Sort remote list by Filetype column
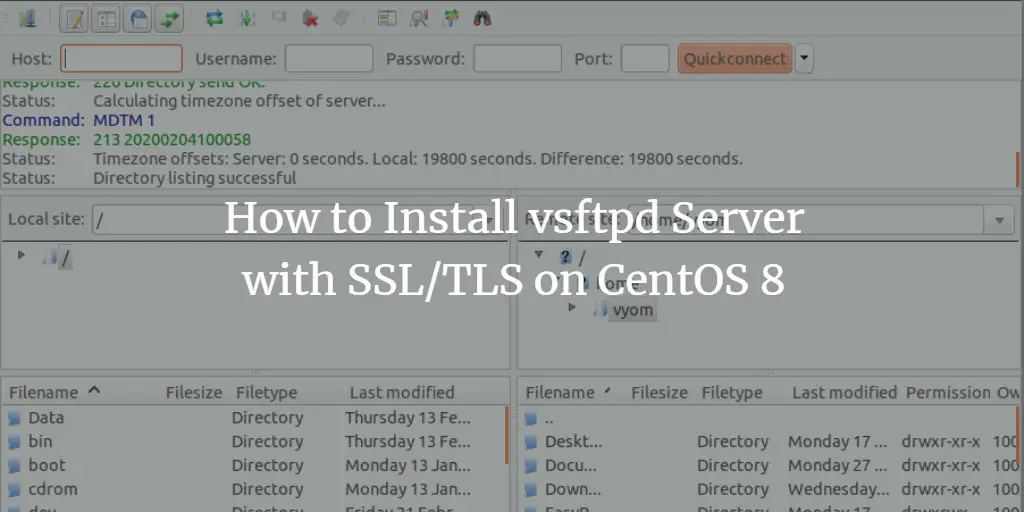 coord(732,392)
